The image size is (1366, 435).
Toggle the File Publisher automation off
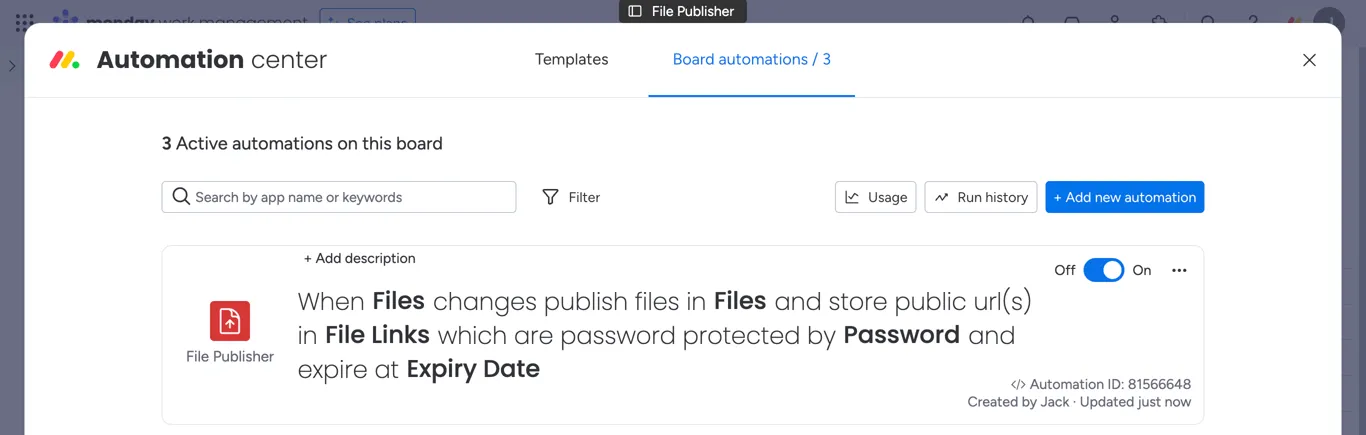pos(1103,270)
